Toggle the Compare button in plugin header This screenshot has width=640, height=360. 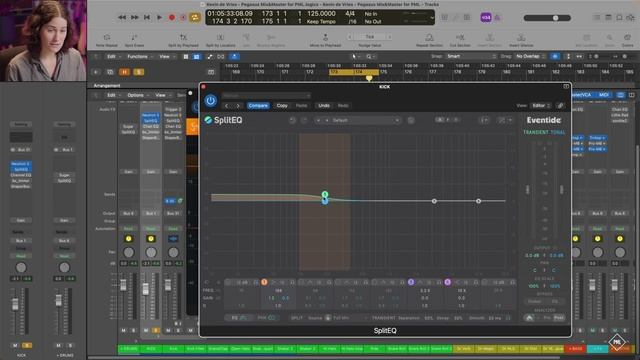tap(258, 106)
